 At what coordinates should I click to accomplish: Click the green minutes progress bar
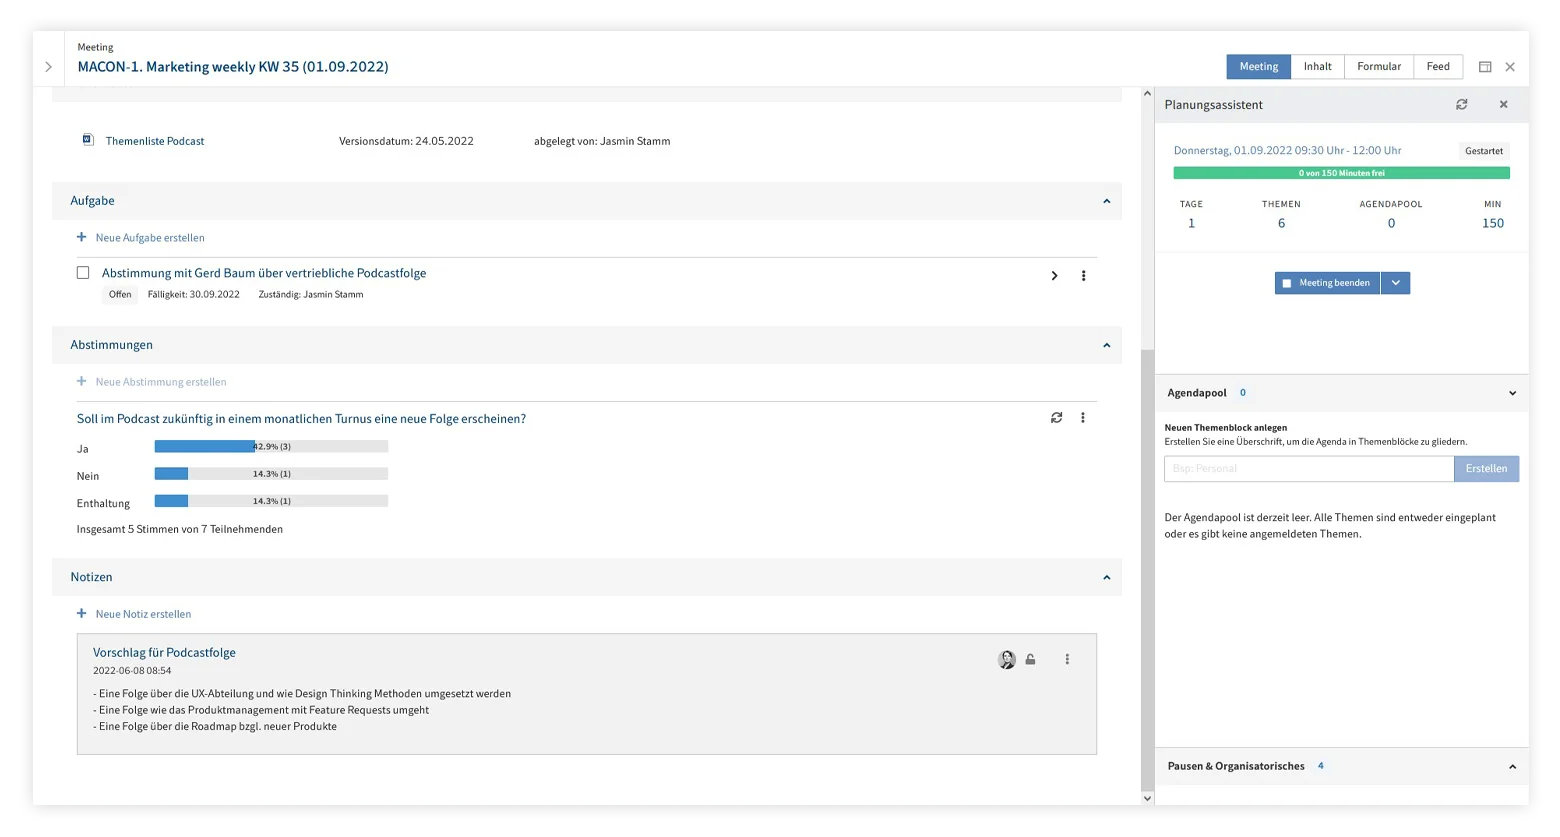(1341, 173)
